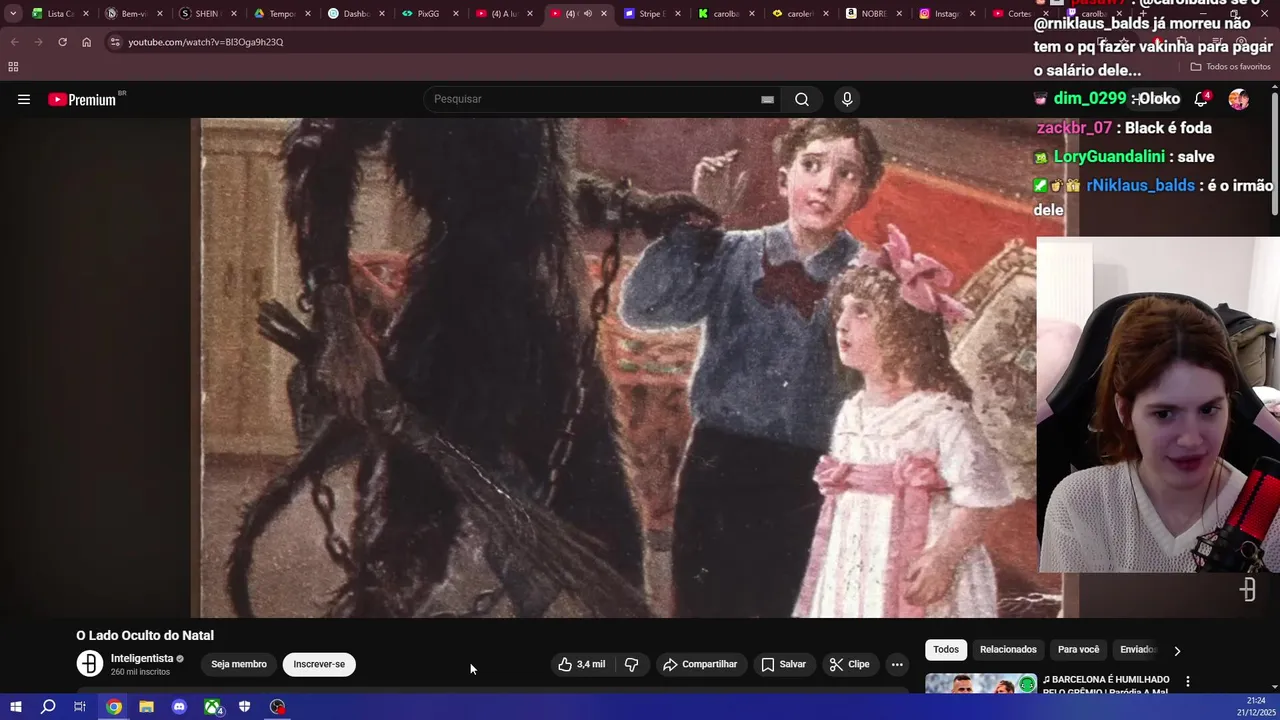Screen dimensions: 1280x720
Task: Open the on-screen keyboard icon in search
Action: [x=767, y=99]
